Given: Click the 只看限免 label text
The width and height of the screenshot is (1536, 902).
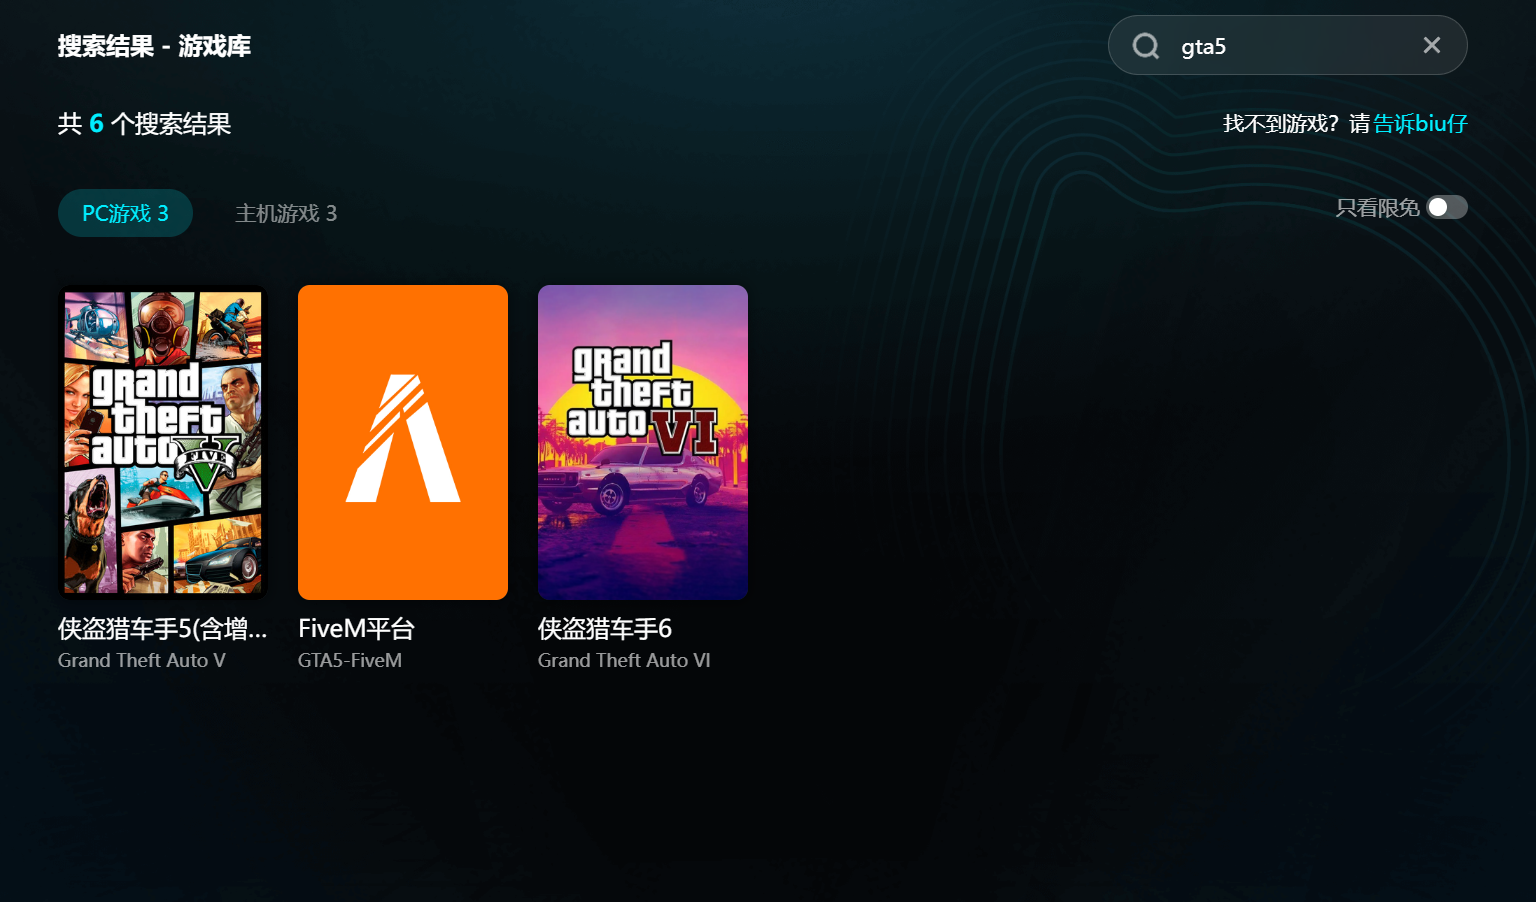Looking at the screenshot, I should (x=1378, y=208).
